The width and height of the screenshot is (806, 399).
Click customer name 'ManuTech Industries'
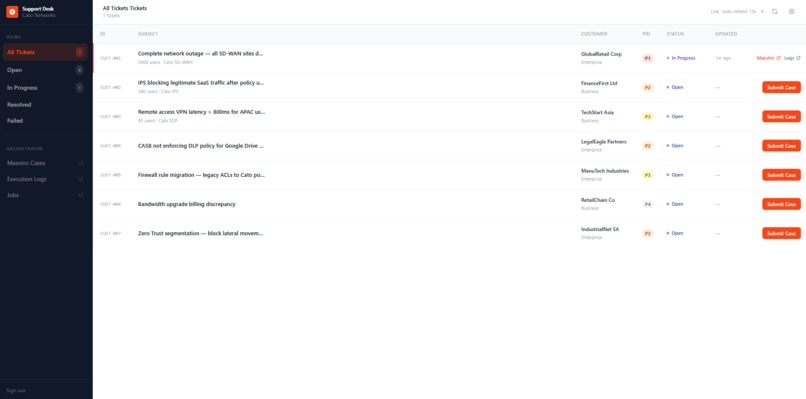coord(605,171)
